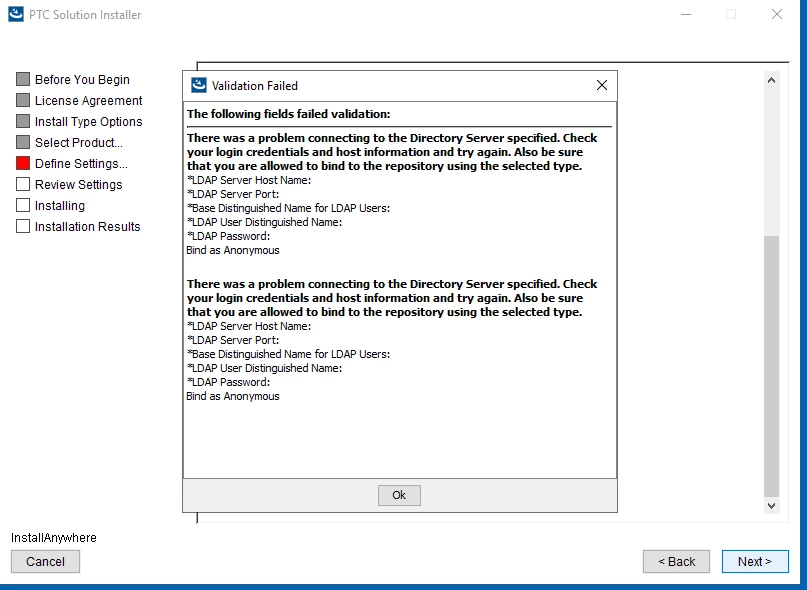This screenshot has width=807, height=590.
Task: Click the Before You Begin step indicator box
Action: tap(23, 79)
